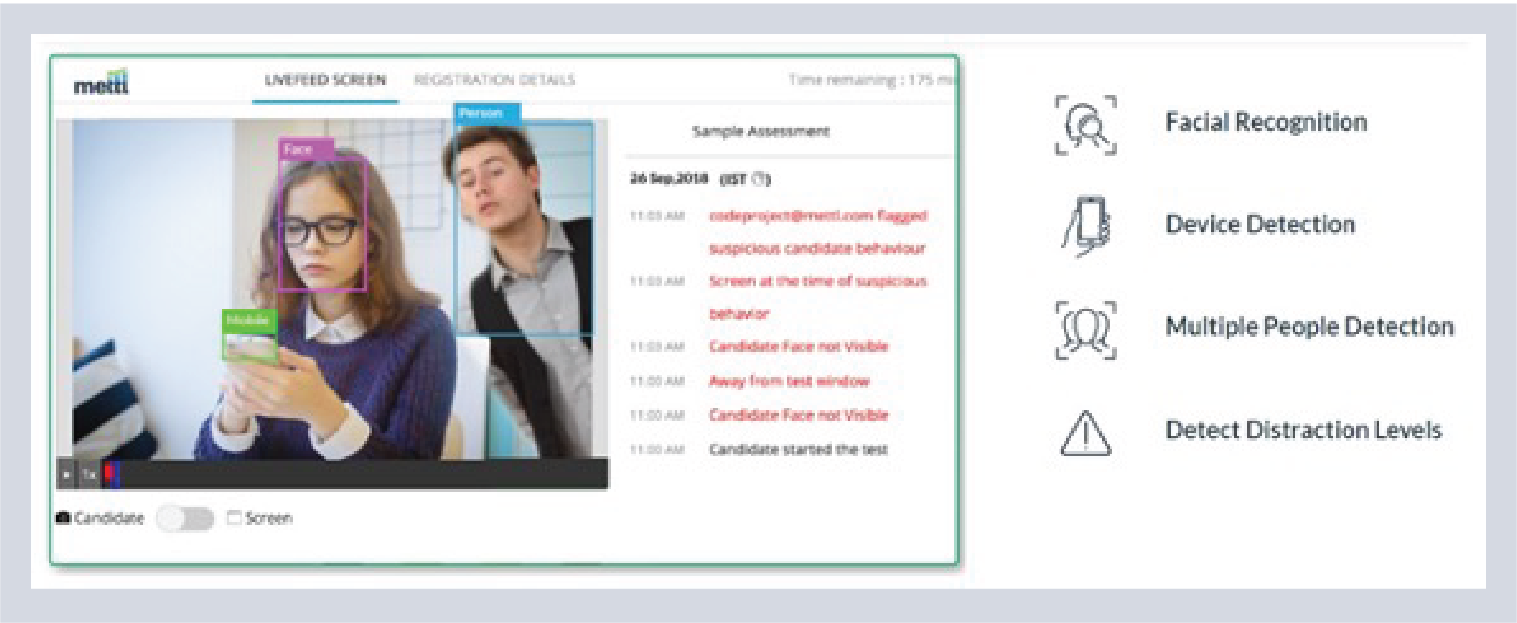Viewport: 1517px width, 623px height.
Task: Click the 26 Sep, 2018 date text
Action: tap(668, 179)
